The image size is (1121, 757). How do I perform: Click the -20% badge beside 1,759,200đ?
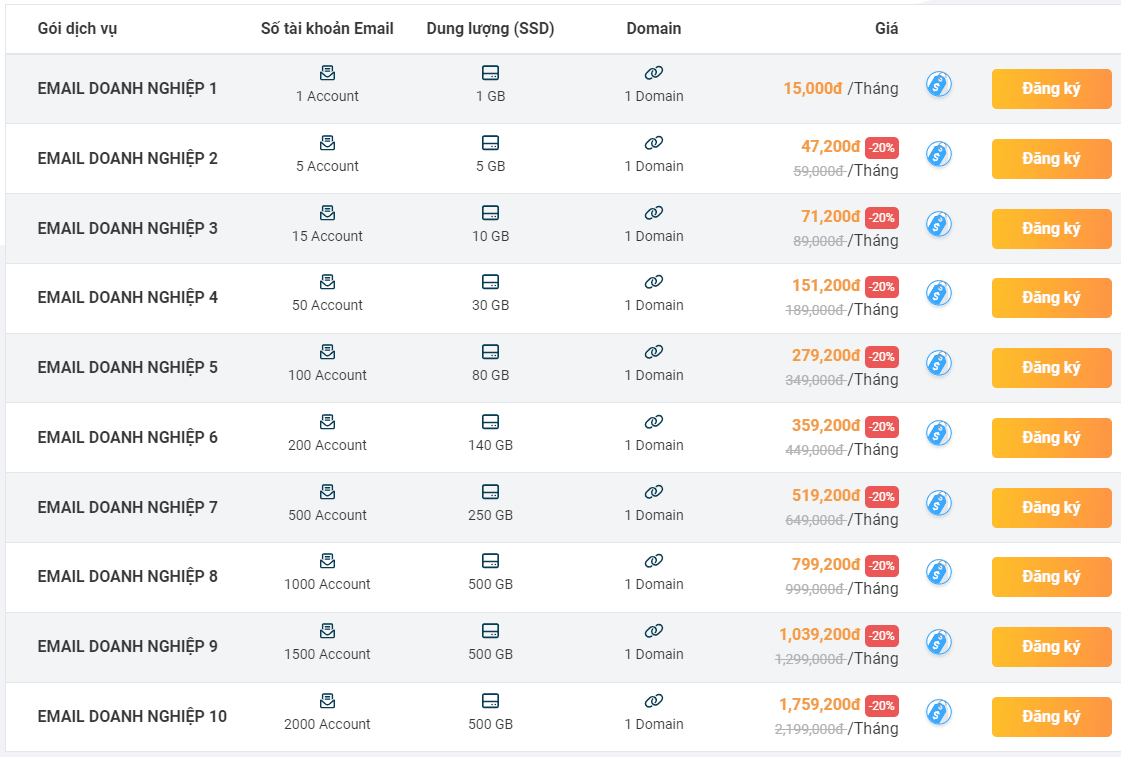tap(882, 706)
